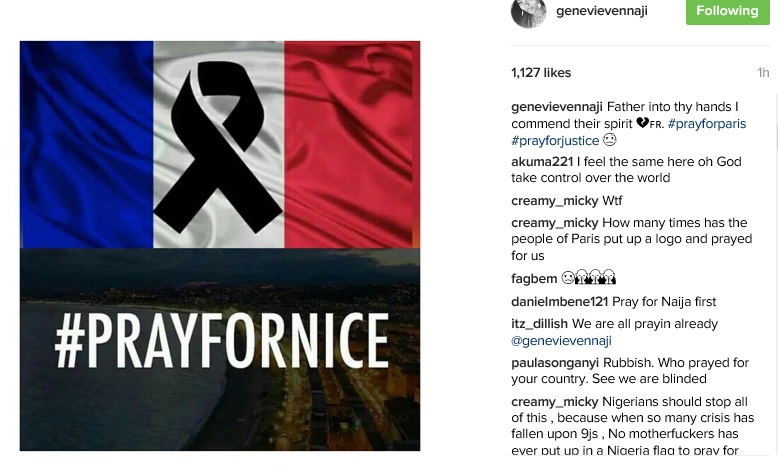Open genevievennaji profile from header username
This screenshot has height=465, width=778.
click(601, 11)
